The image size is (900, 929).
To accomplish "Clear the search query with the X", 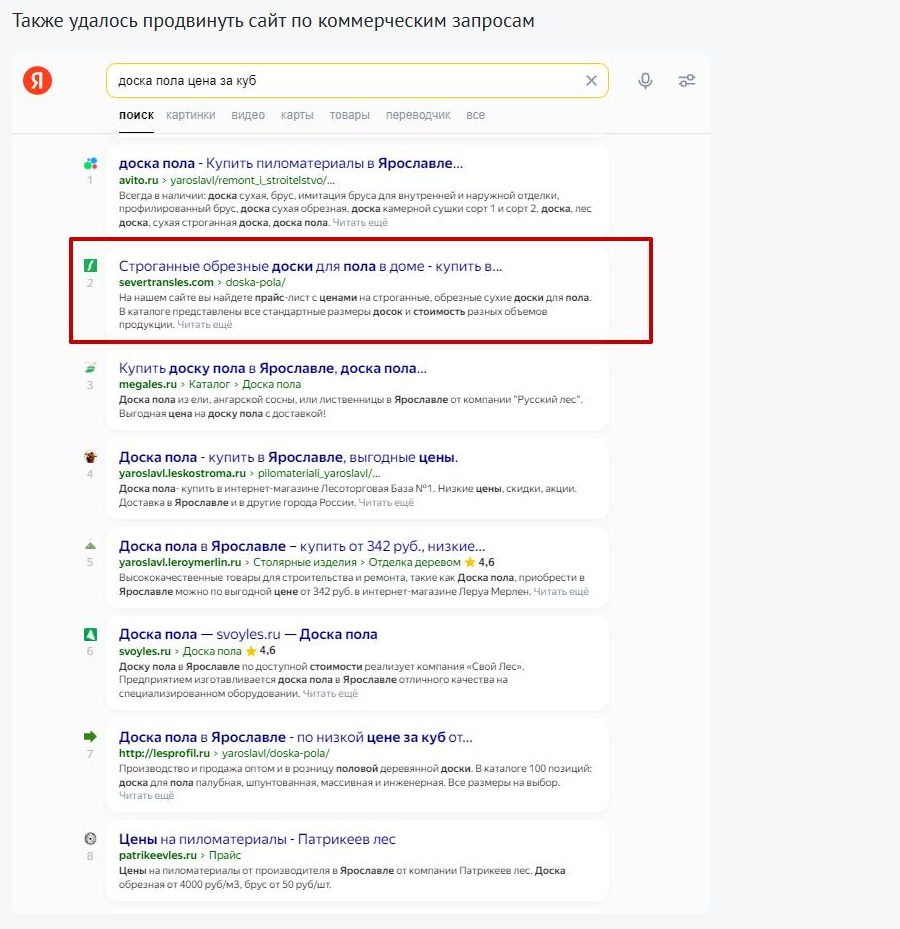I will (591, 81).
